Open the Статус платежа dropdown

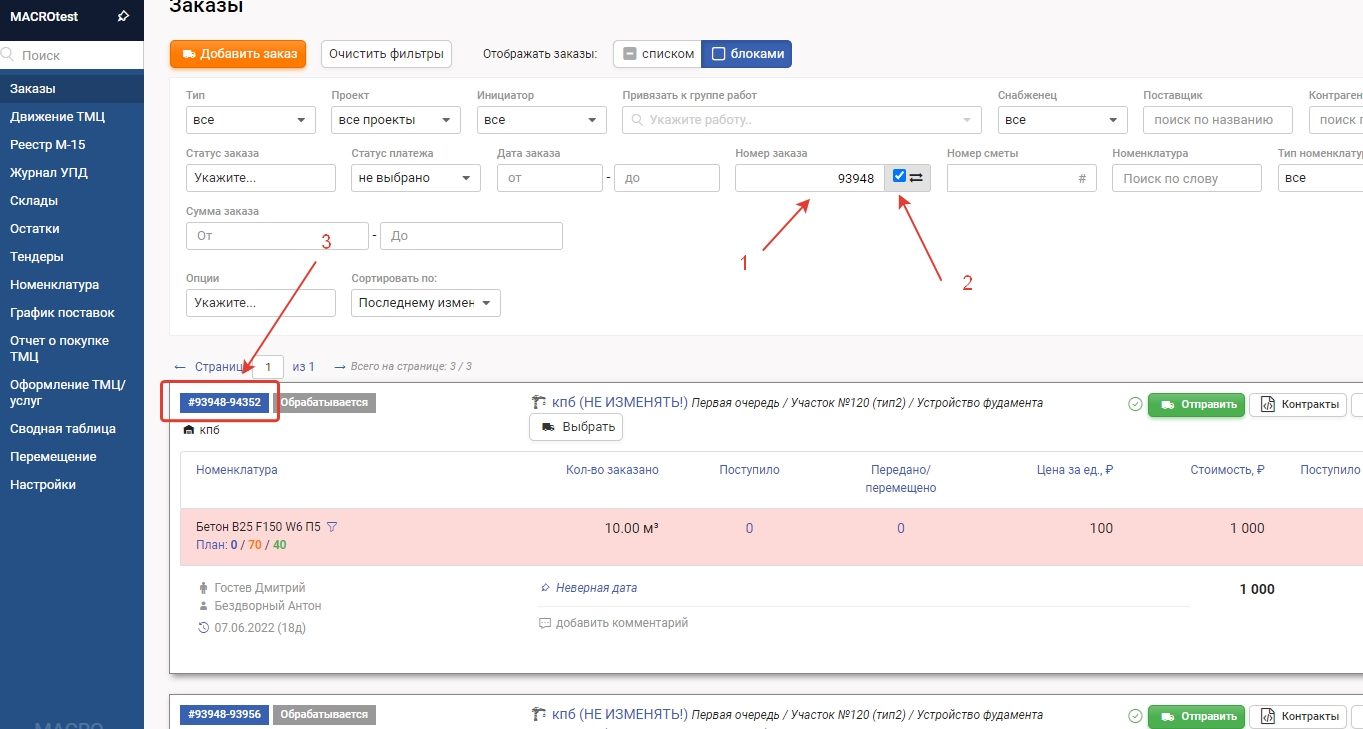point(415,178)
